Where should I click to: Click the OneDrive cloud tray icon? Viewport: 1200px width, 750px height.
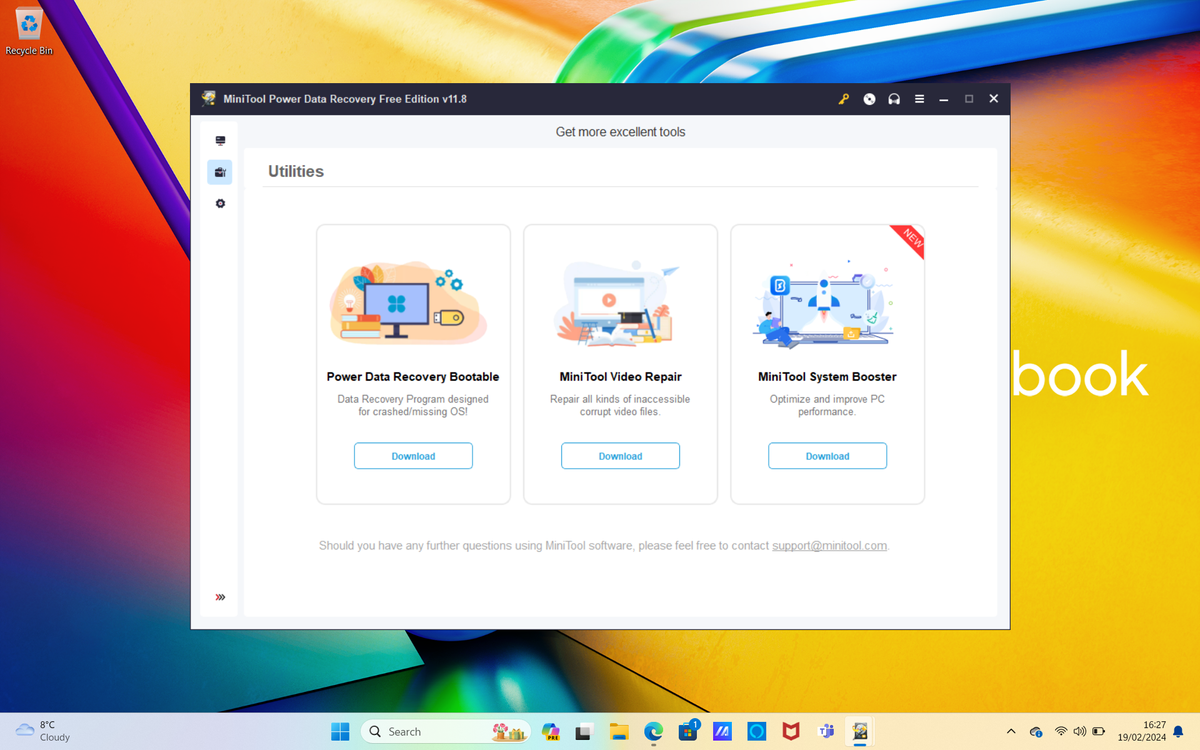point(1036,731)
